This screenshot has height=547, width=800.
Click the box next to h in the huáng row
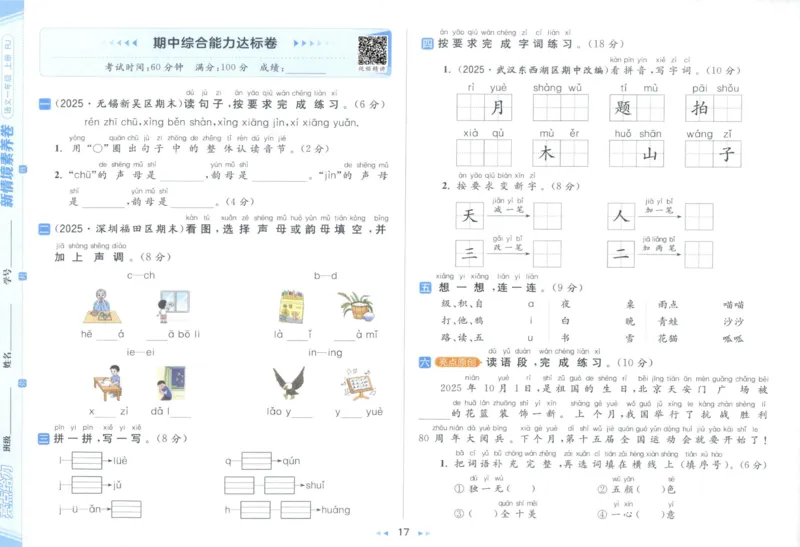coord(256,510)
